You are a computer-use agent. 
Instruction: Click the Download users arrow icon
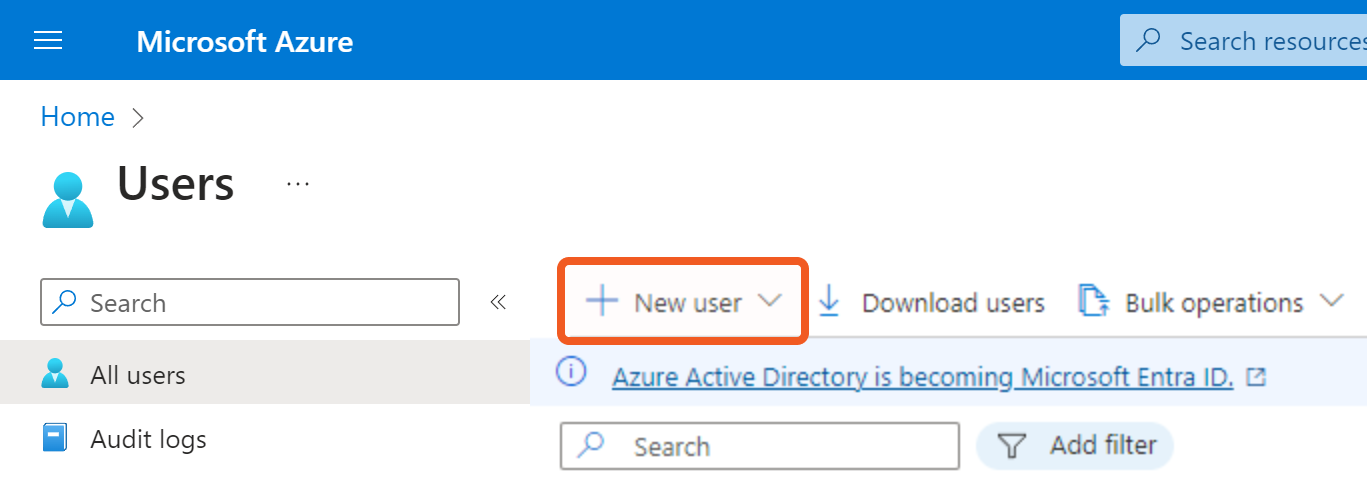pos(830,302)
